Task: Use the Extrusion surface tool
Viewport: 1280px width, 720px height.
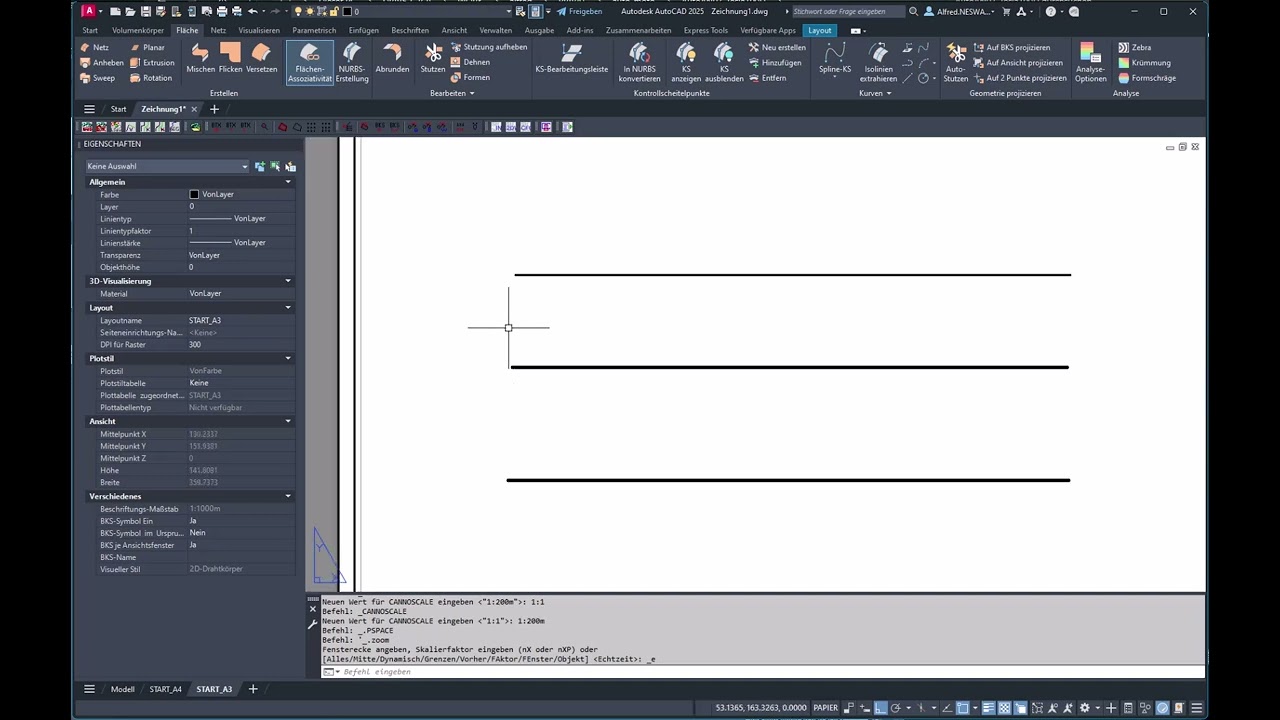Action: click(152, 62)
